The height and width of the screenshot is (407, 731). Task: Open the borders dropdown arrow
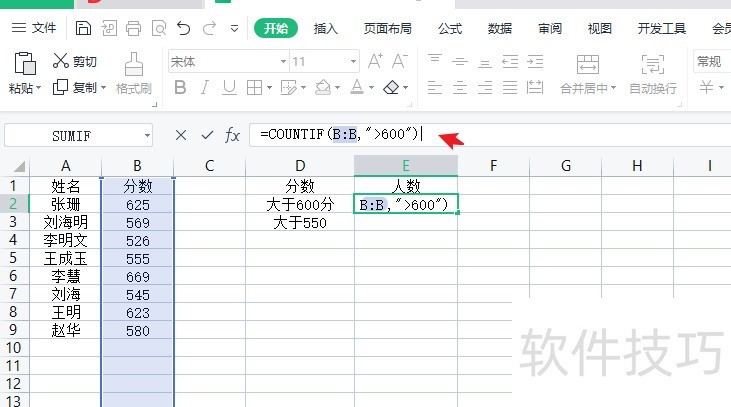[x=269, y=88]
